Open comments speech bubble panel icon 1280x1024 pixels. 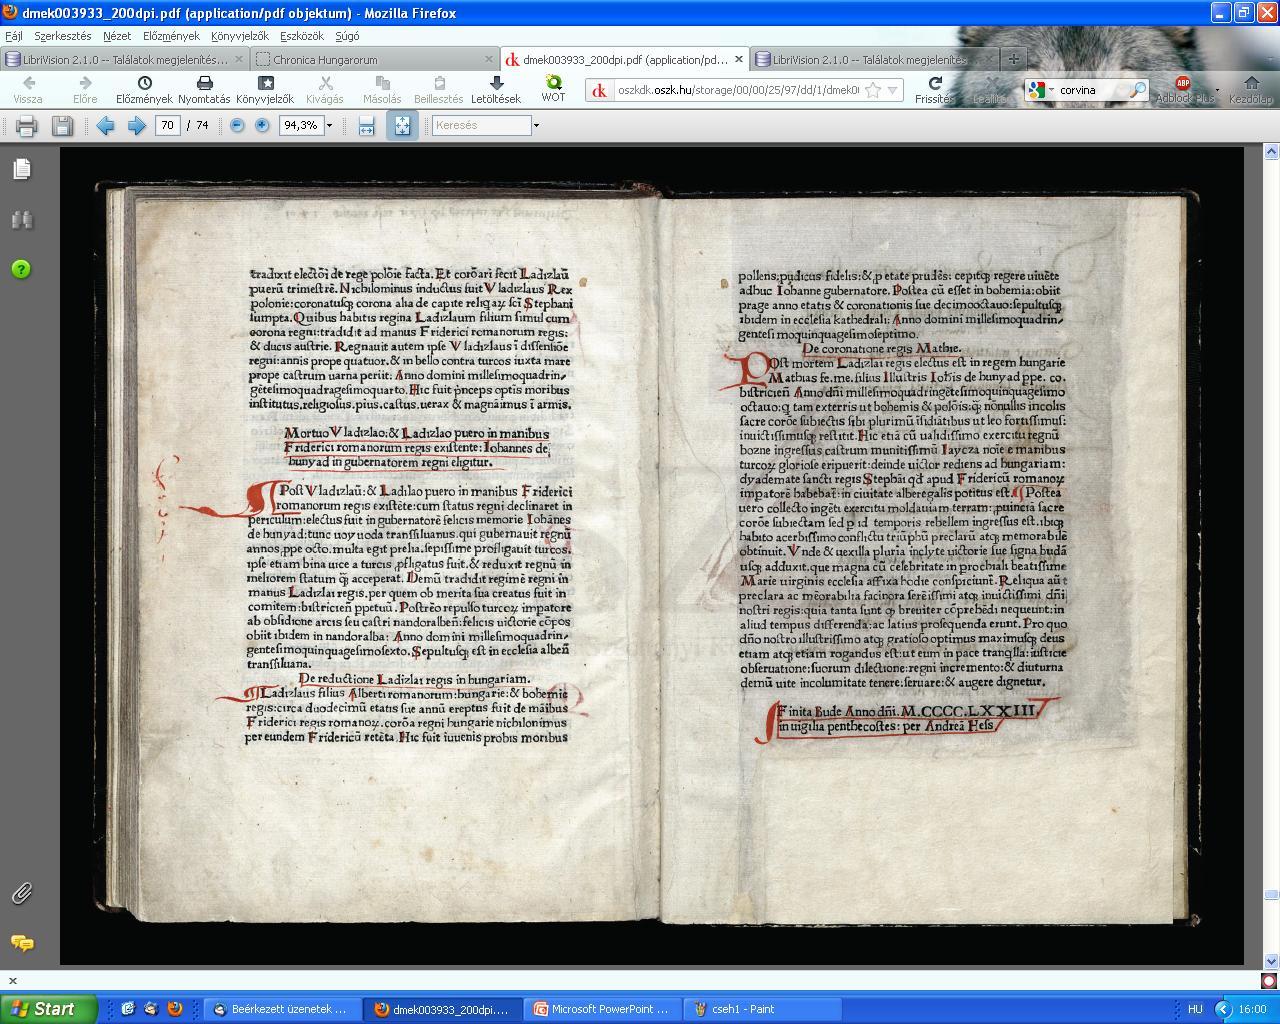(21, 943)
